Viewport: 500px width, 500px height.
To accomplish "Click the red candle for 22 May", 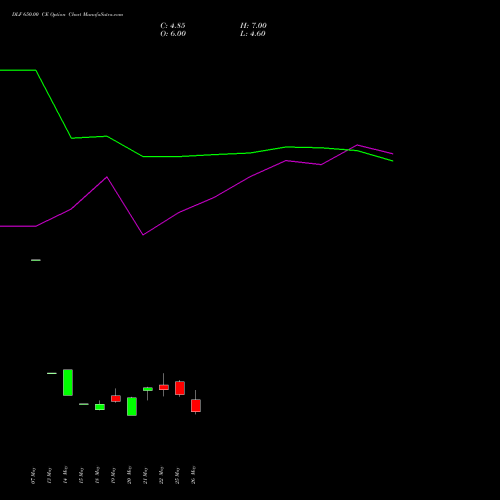I will (x=164, y=387).
